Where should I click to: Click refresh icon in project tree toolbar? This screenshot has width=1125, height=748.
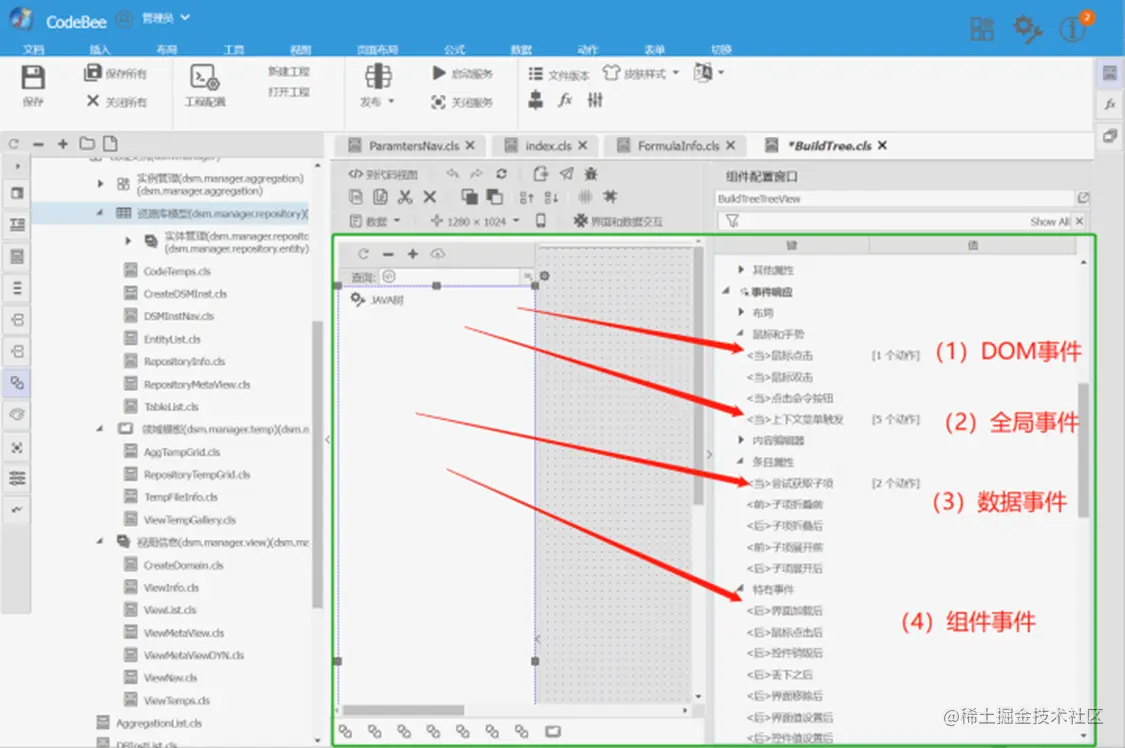14,144
